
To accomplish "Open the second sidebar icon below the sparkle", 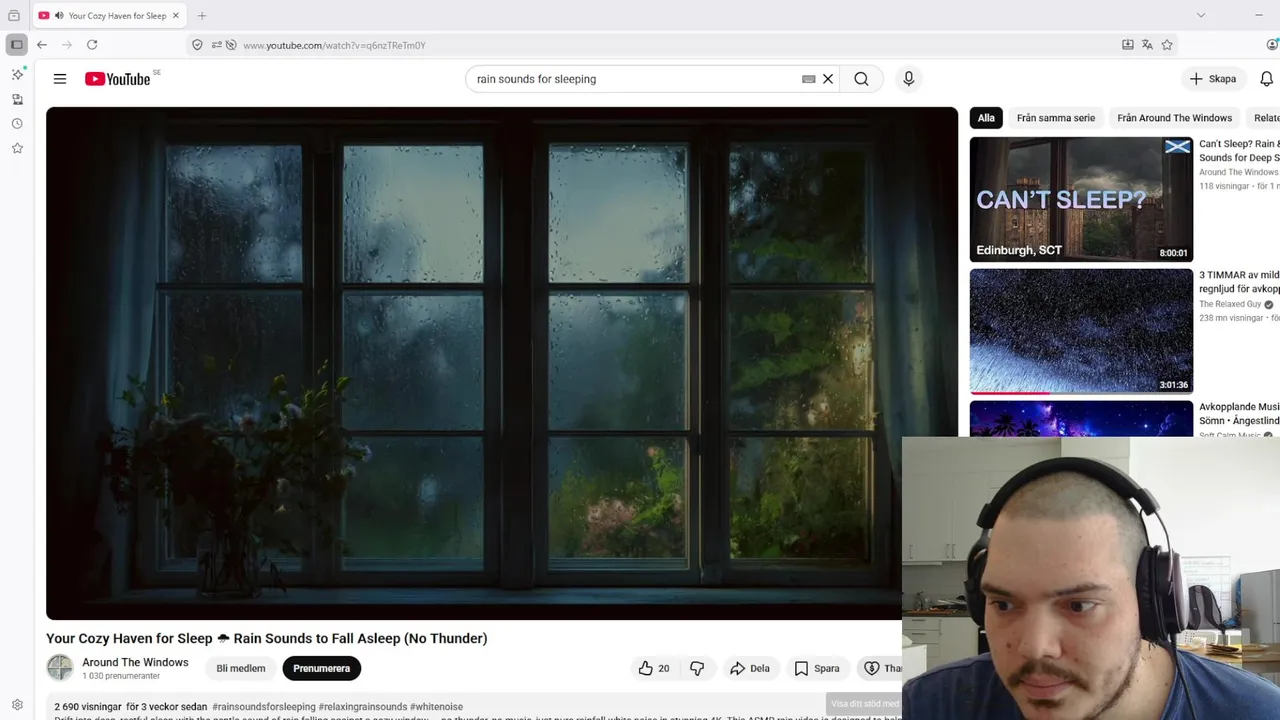I will click(x=17, y=99).
